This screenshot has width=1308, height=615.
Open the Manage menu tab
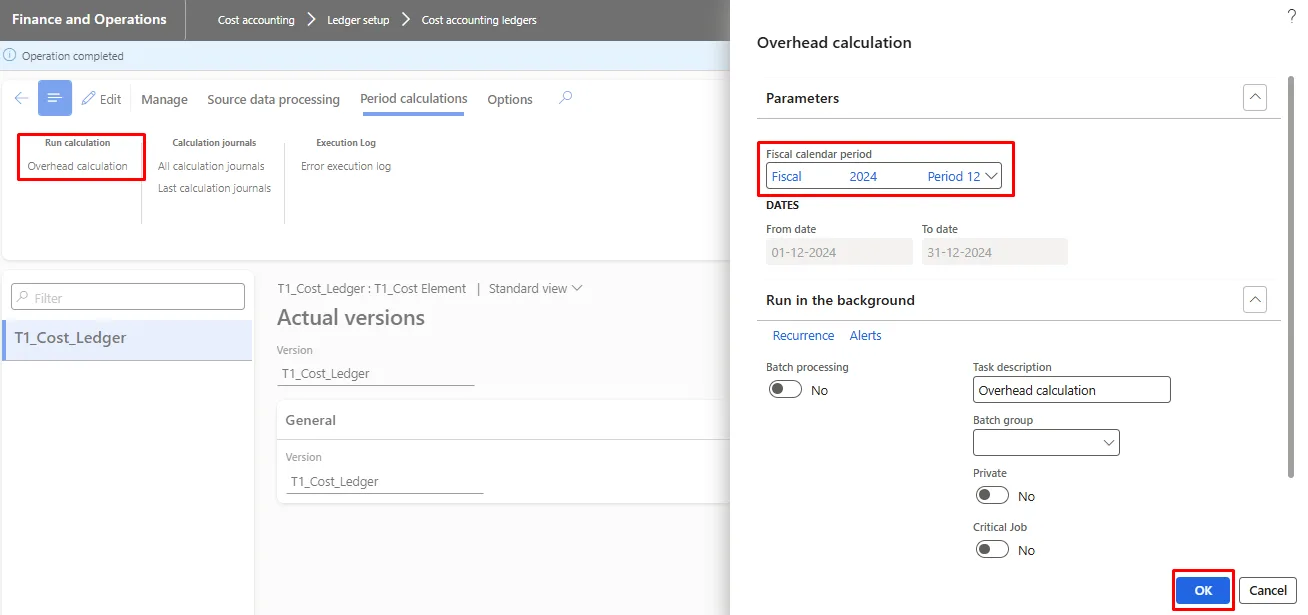tap(164, 99)
